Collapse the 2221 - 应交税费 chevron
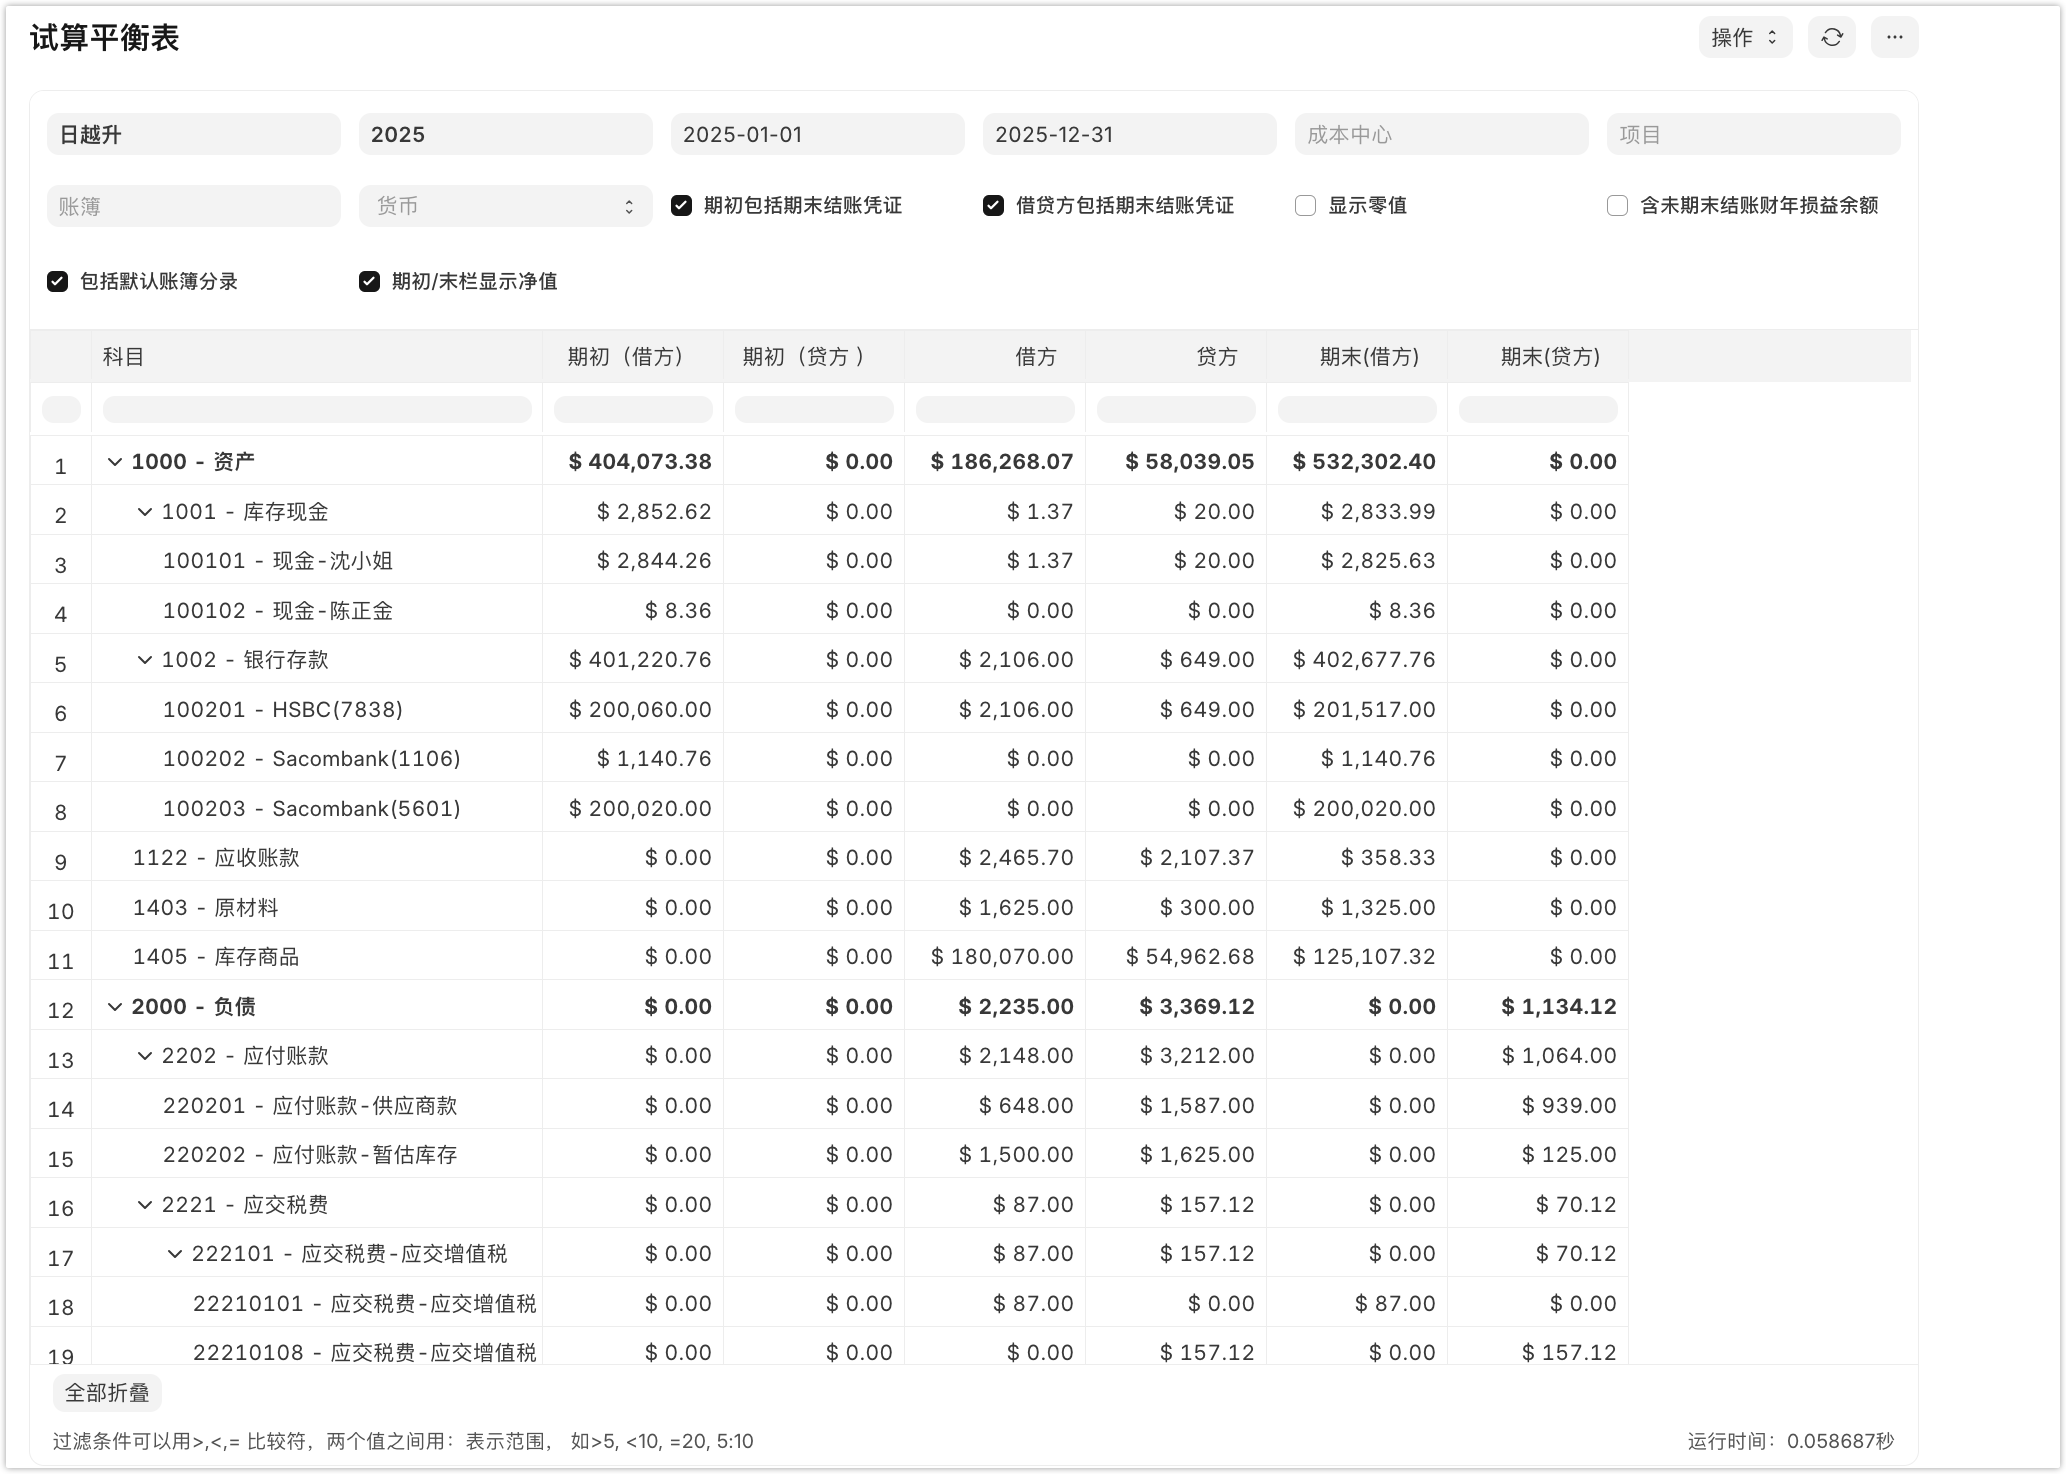The image size is (2066, 1474). click(145, 1205)
